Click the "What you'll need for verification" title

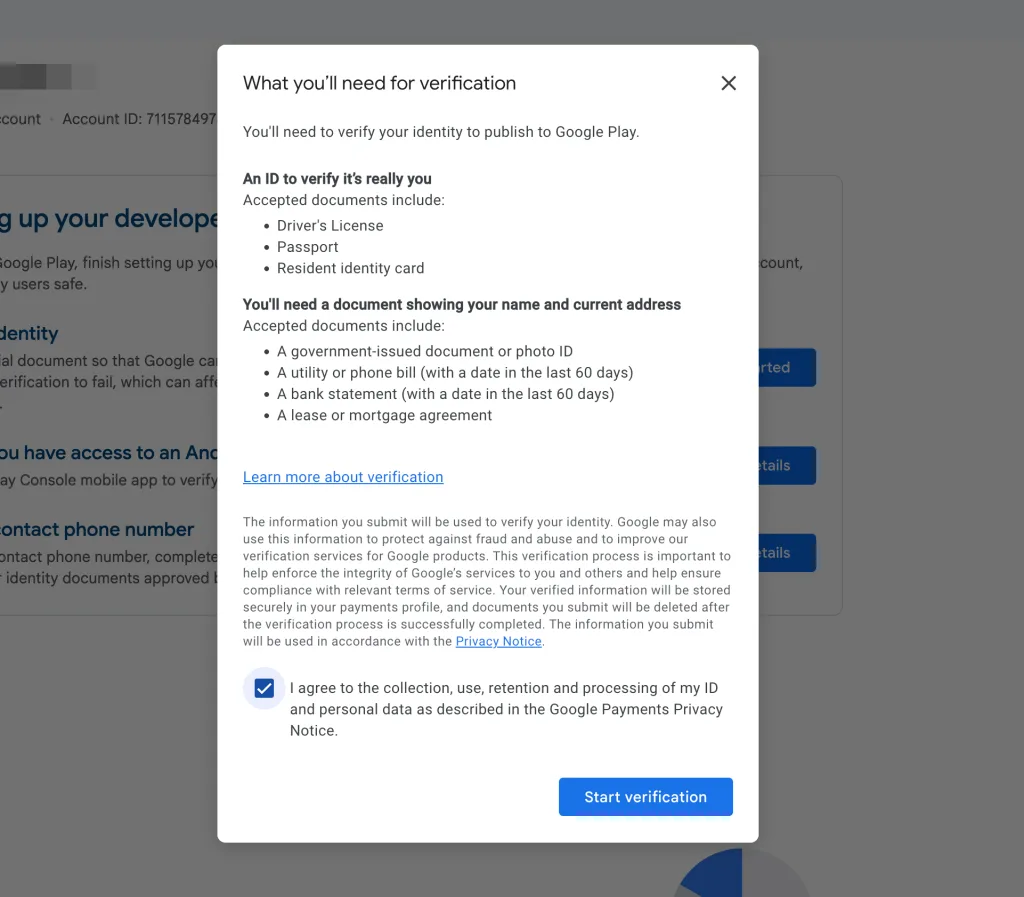click(379, 83)
